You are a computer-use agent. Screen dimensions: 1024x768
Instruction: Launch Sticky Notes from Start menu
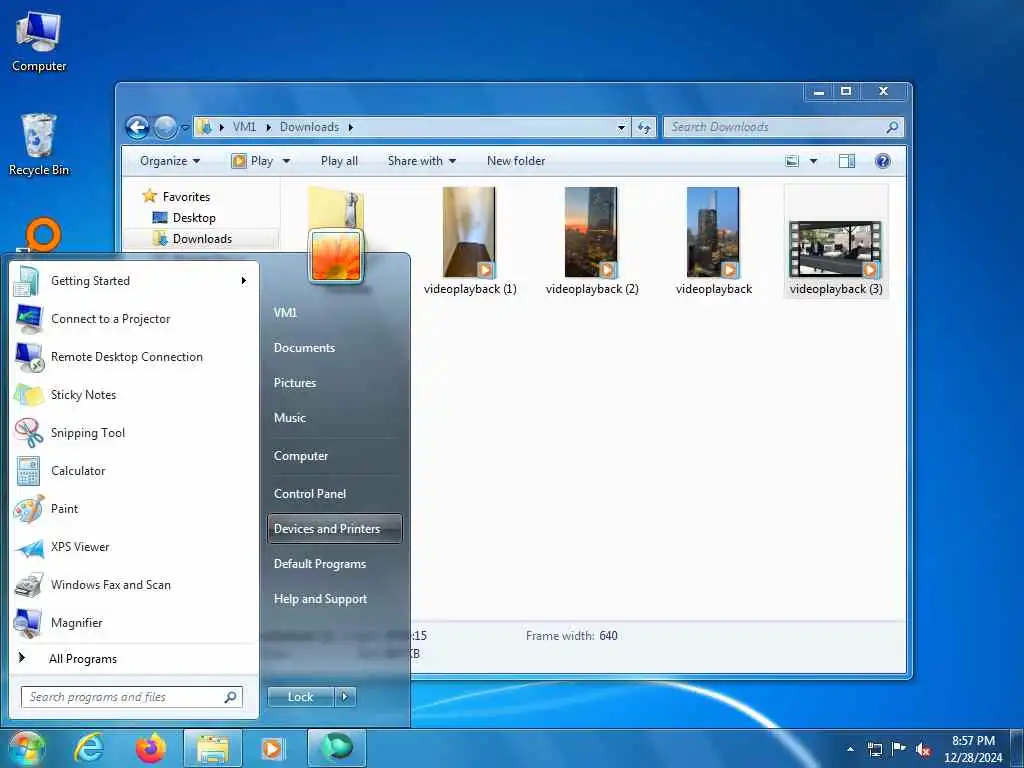click(133, 394)
